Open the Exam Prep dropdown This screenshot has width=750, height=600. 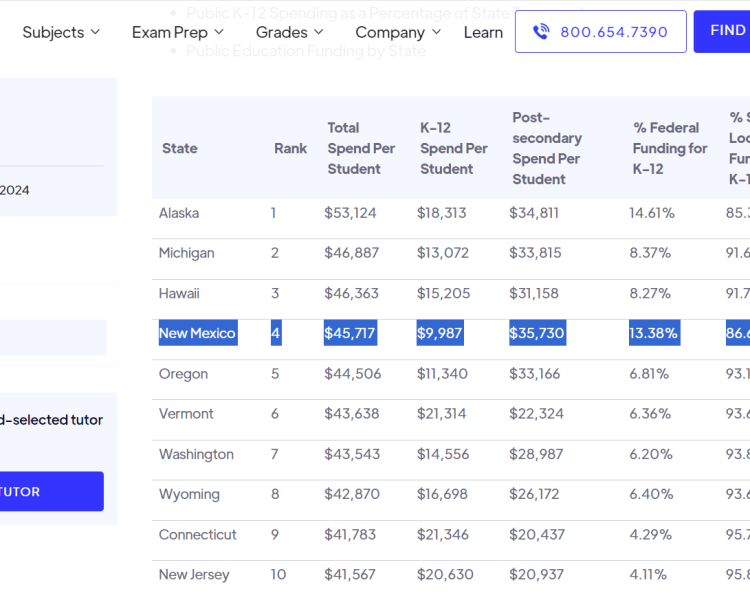177,32
